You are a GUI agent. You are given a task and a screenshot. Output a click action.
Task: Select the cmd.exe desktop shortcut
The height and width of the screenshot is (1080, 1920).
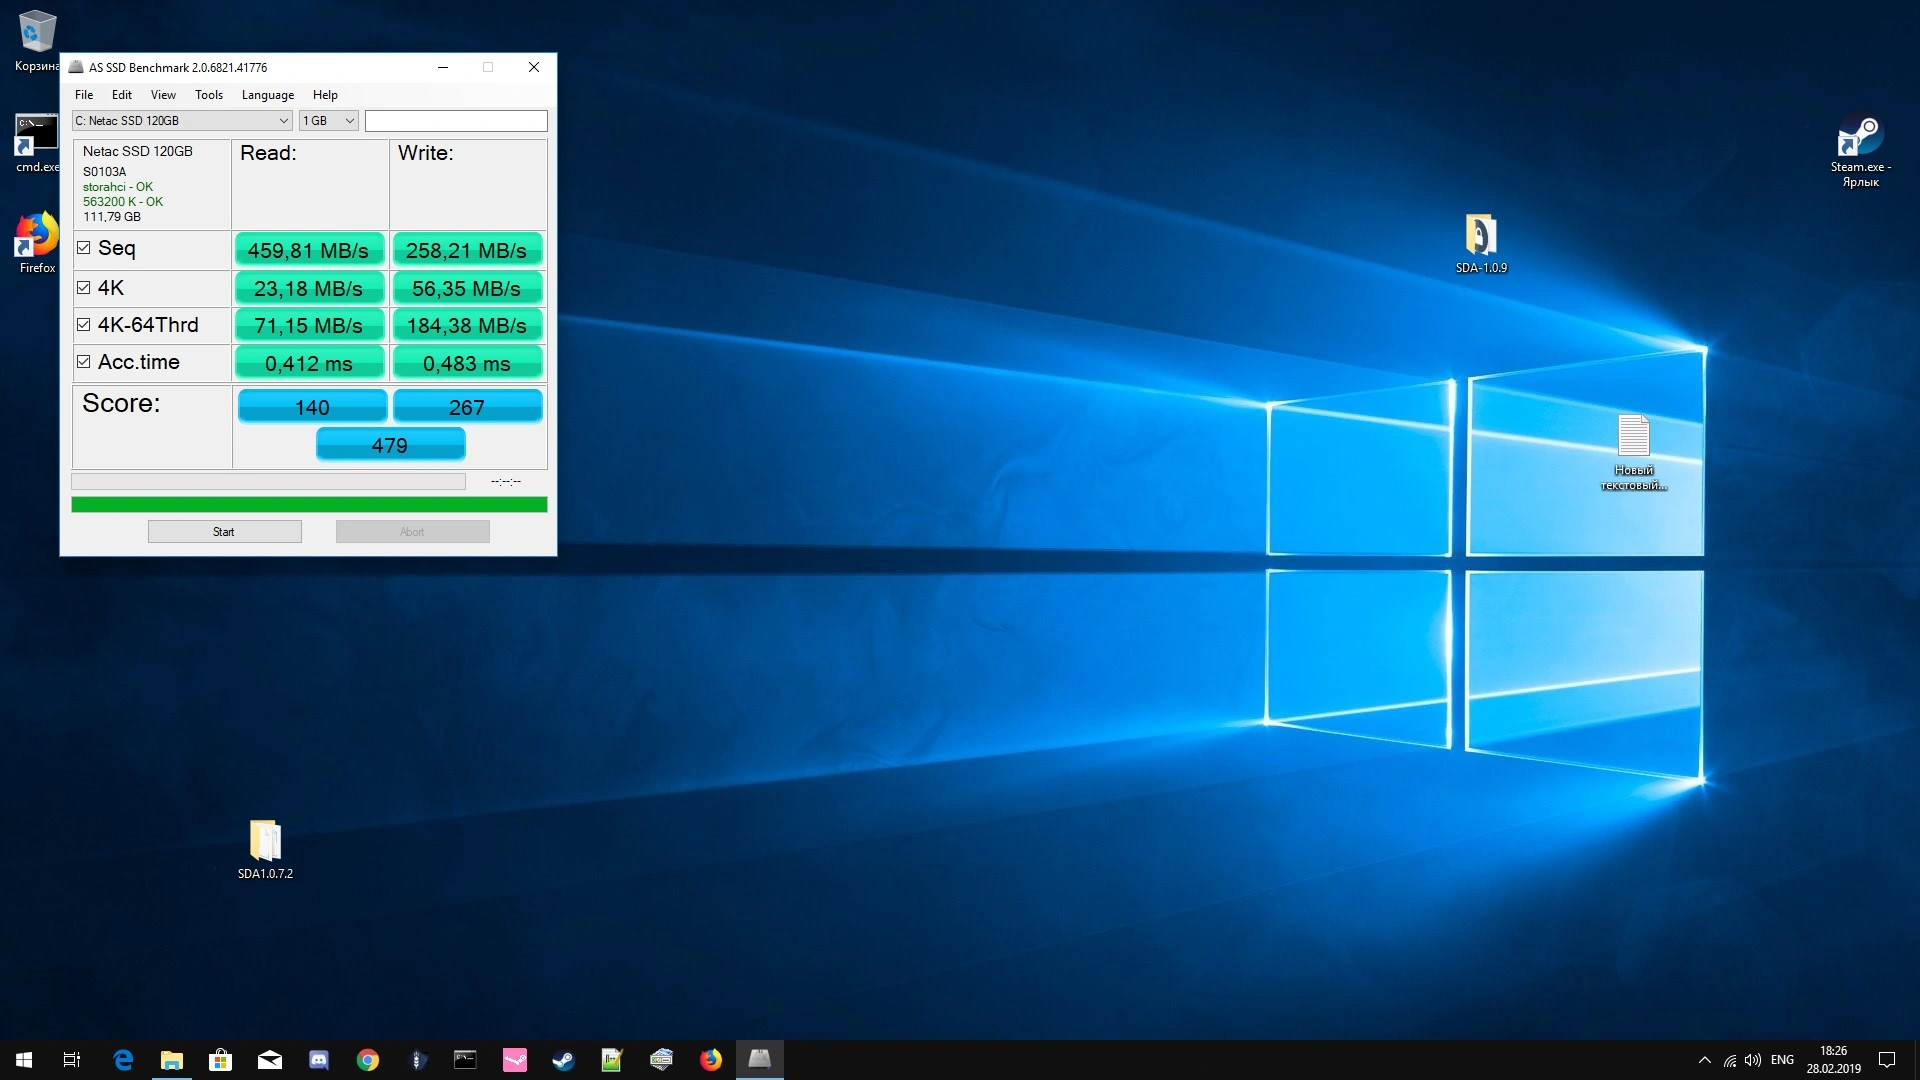point(36,143)
